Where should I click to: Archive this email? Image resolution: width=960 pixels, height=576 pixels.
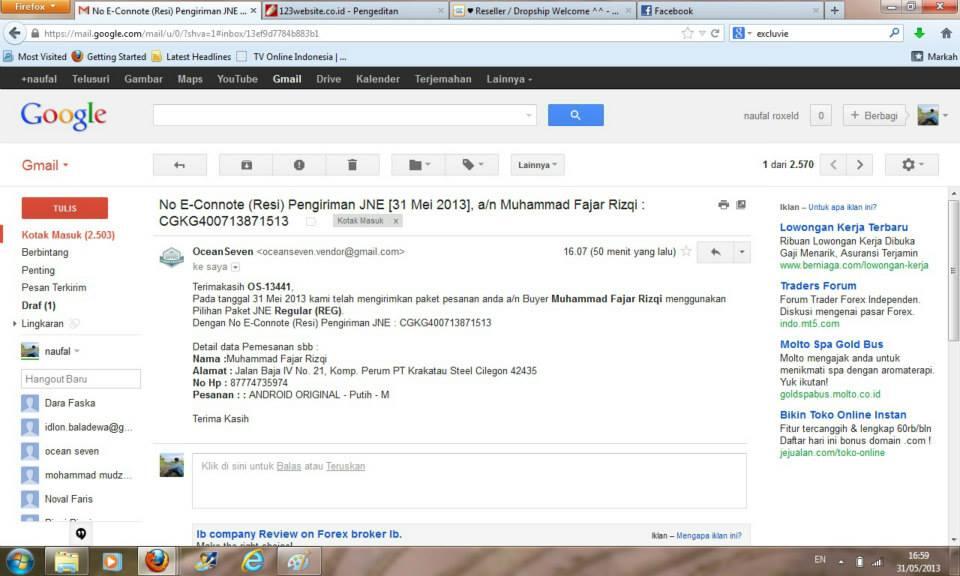tap(246, 165)
